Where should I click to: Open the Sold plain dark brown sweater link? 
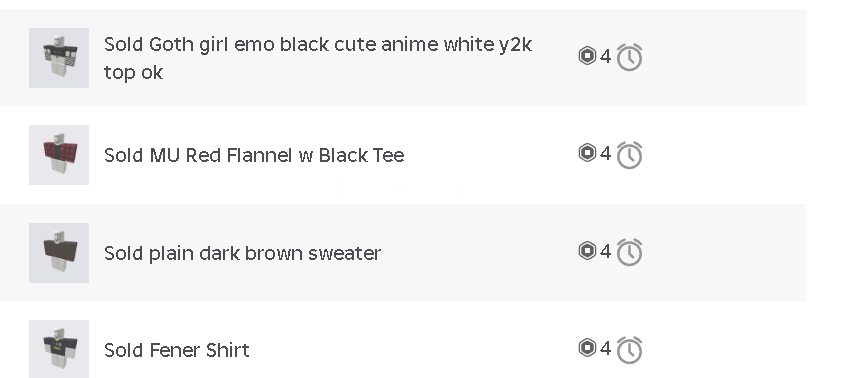242,253
